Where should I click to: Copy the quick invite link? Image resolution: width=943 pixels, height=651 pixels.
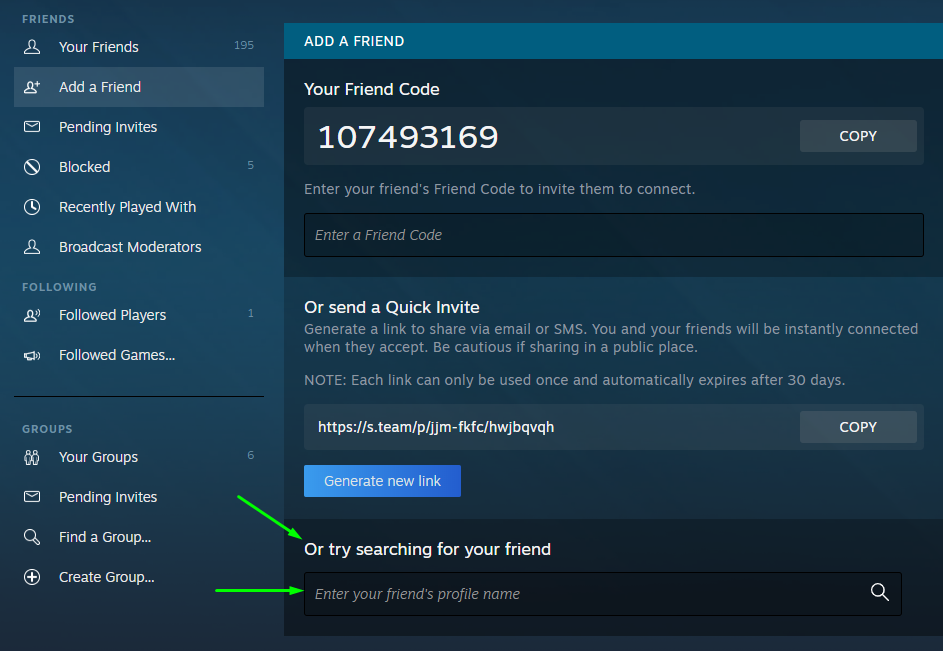(x=858, y=427)
